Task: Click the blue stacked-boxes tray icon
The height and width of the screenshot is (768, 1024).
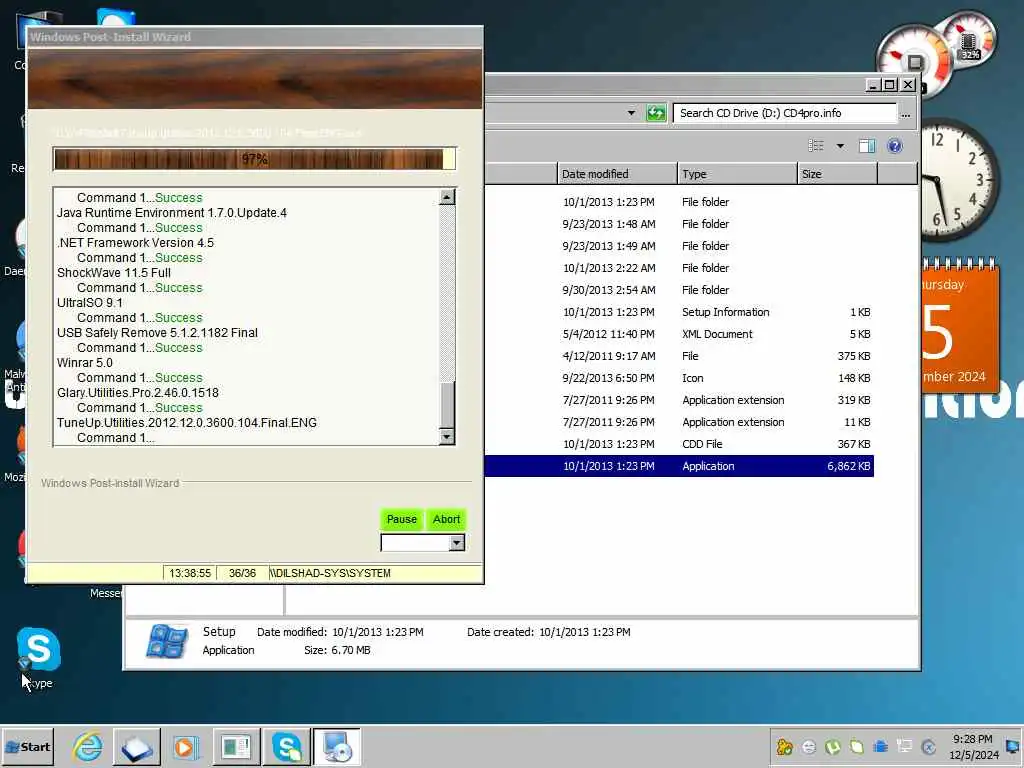Action: pyautogui.click(x=880, y=746)
